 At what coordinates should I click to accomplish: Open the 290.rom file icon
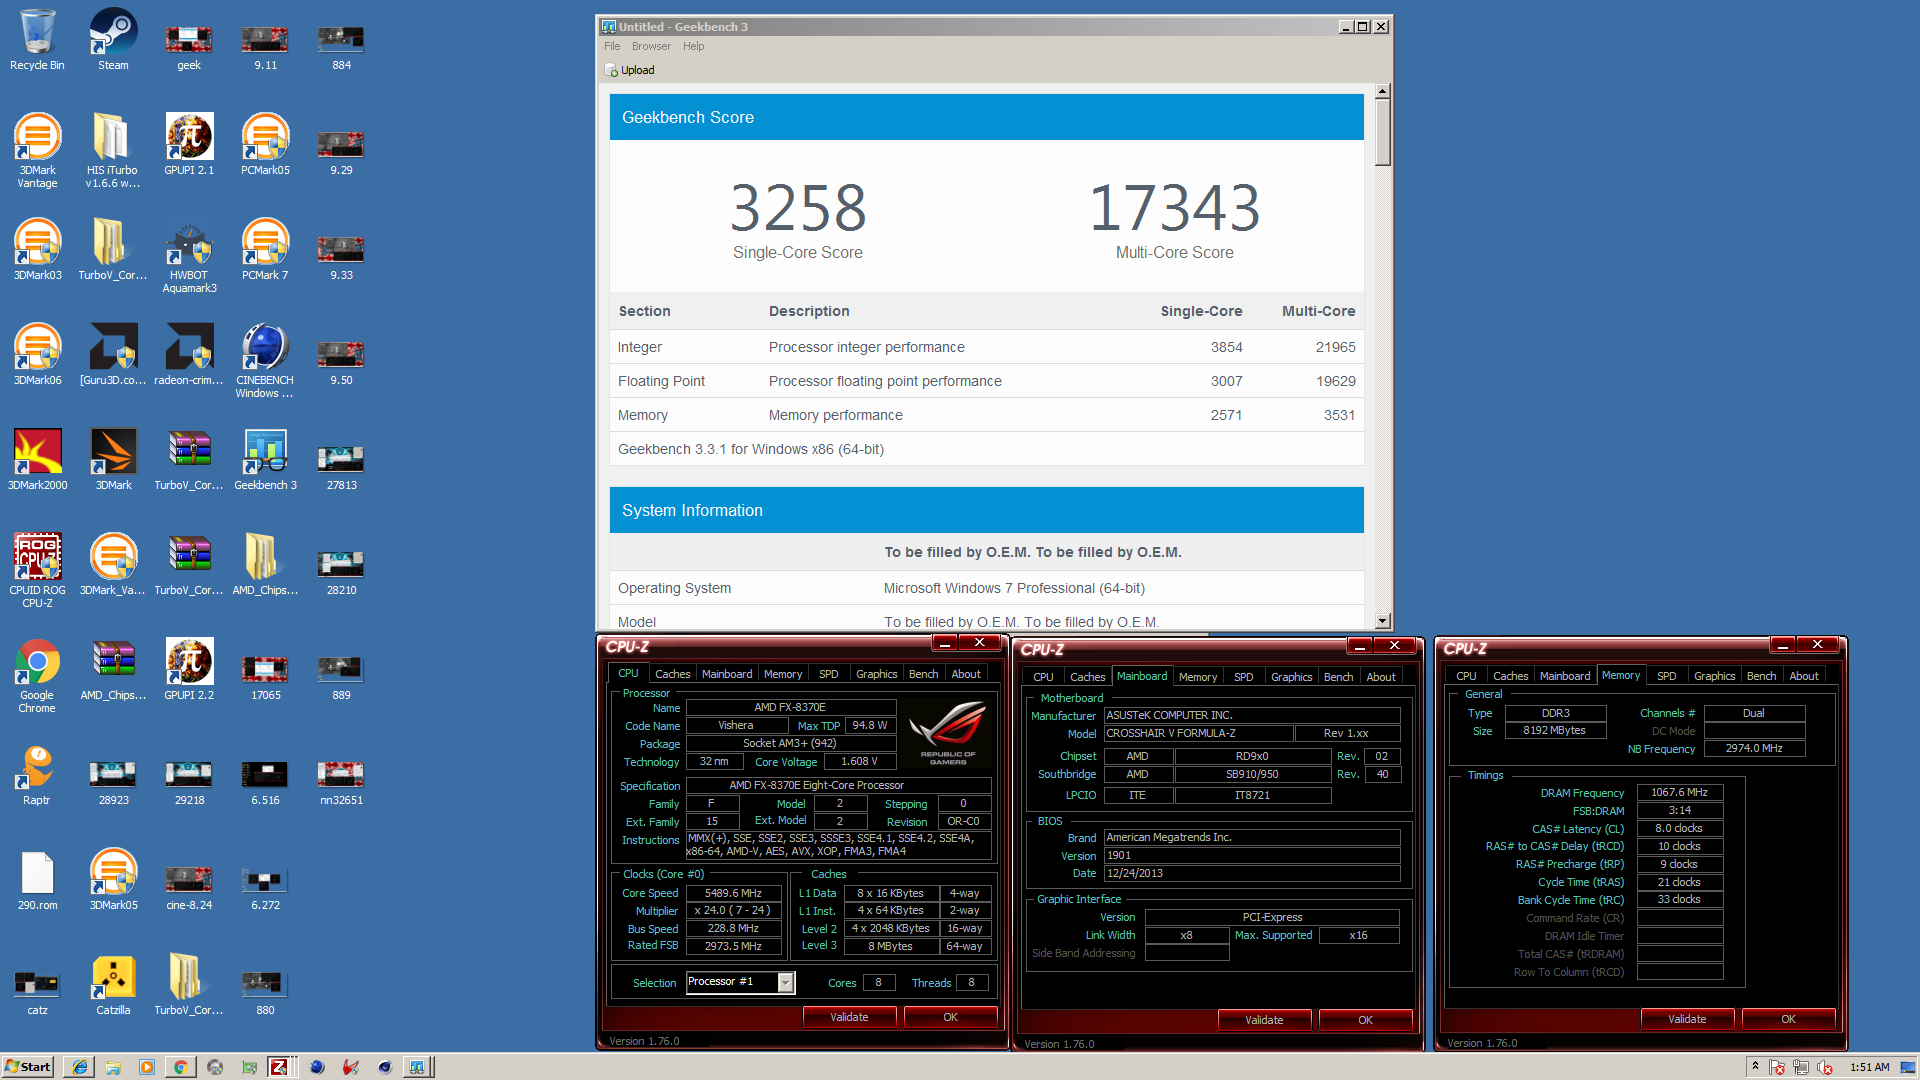[37, 880]
